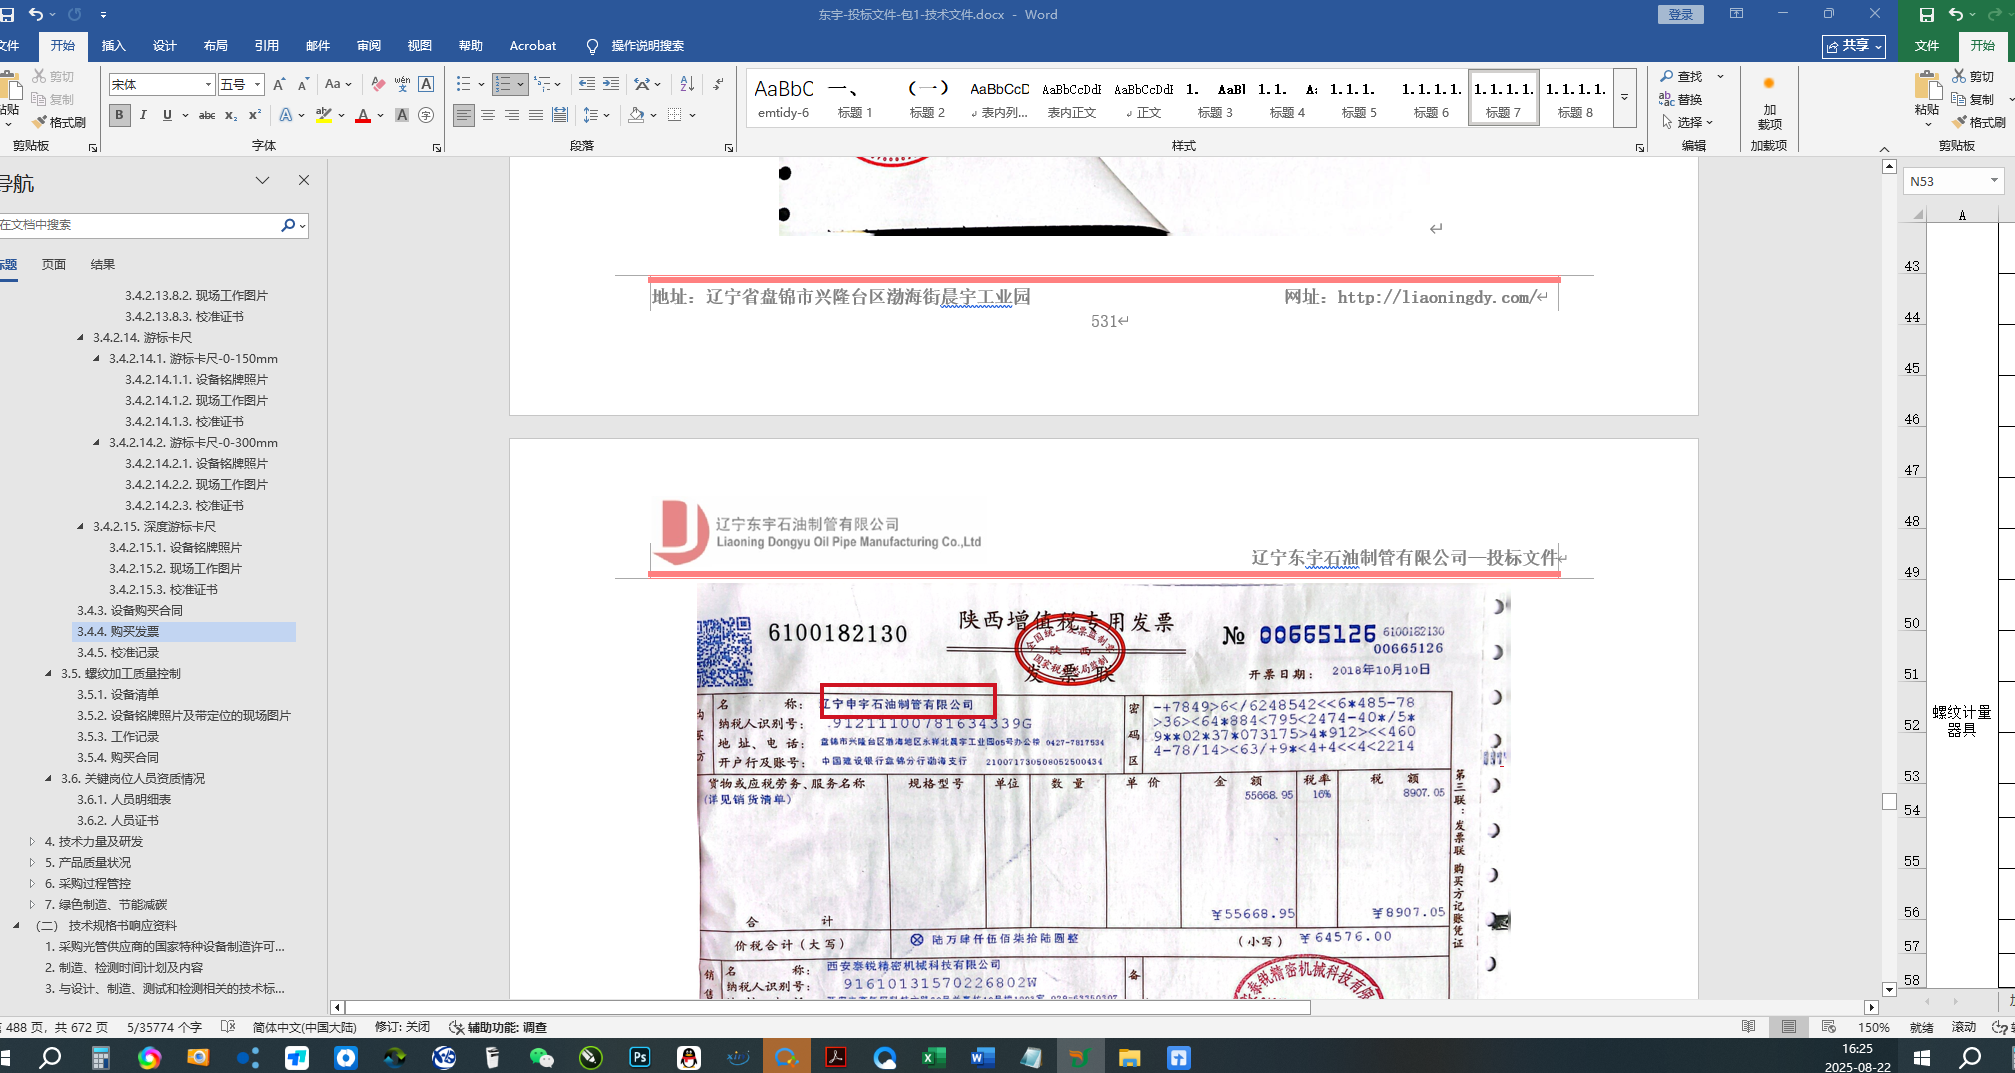Open File Explorer from the taskbar
This screenshot has width=2015, height=1073.
pos(1129,1057)
